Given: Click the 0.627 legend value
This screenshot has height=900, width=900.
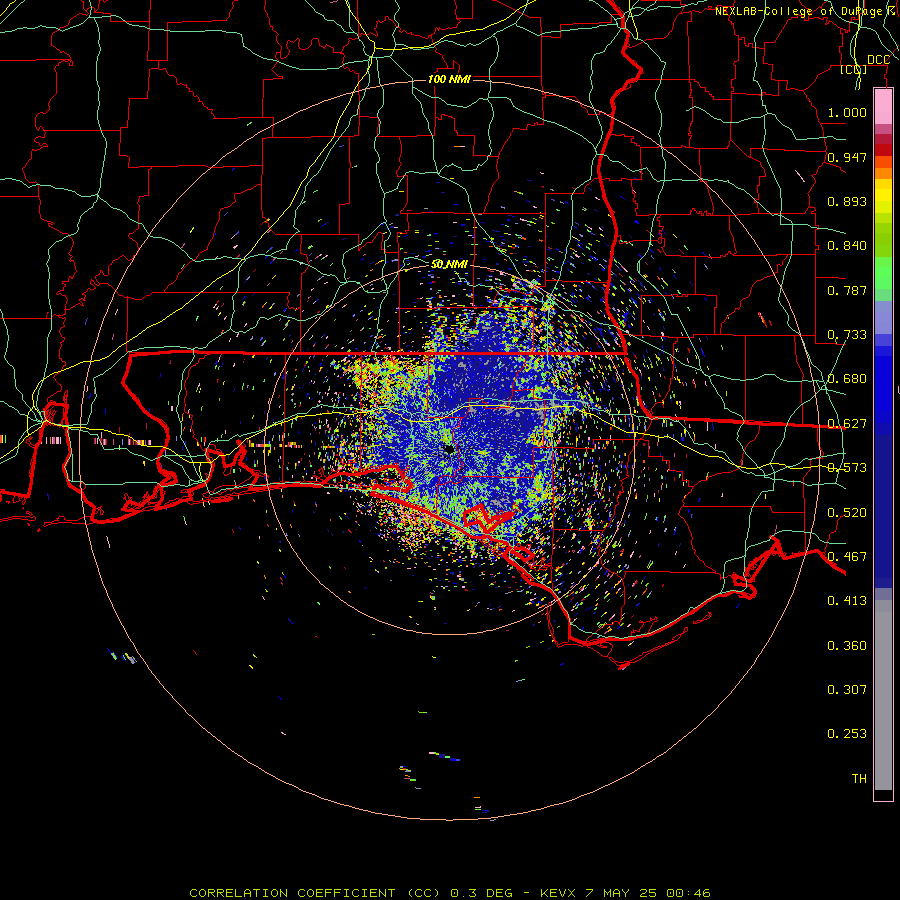Looking at the screenshot, I should (847, 424).
